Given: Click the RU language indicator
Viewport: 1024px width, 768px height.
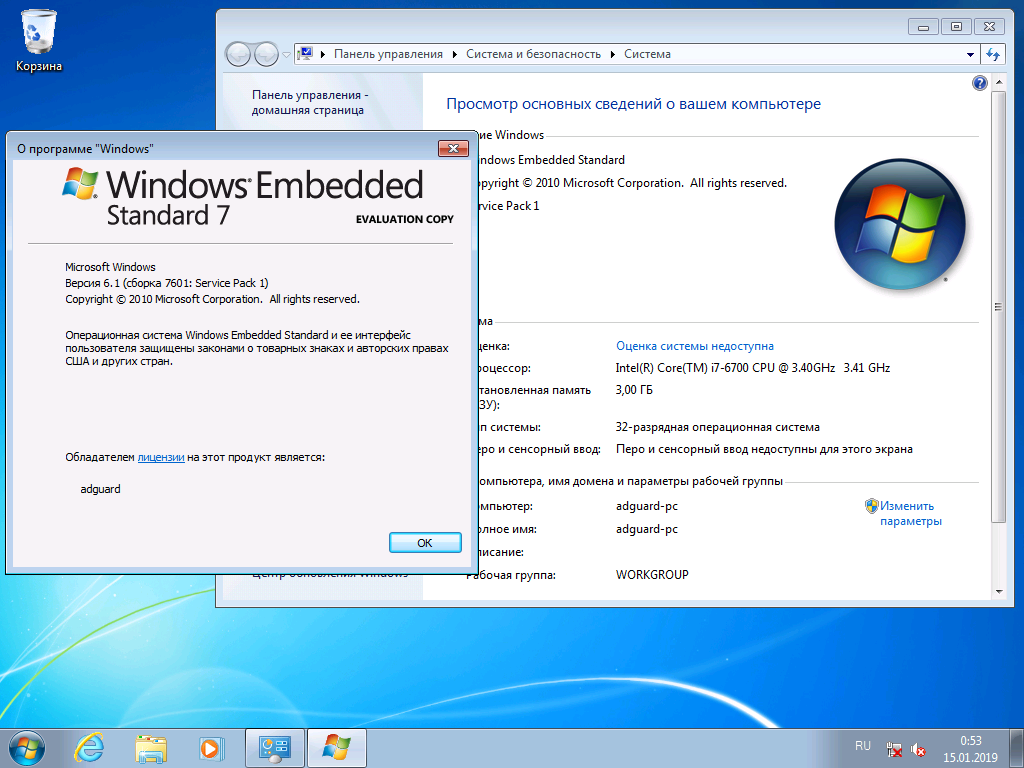Looking at the screenshot, I should tap(863, 745).
